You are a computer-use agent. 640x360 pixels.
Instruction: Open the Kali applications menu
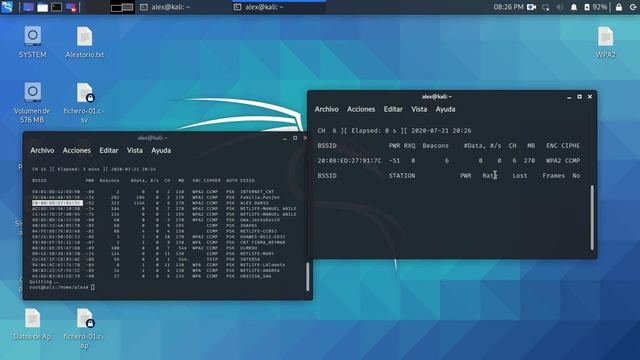point(7,7)
